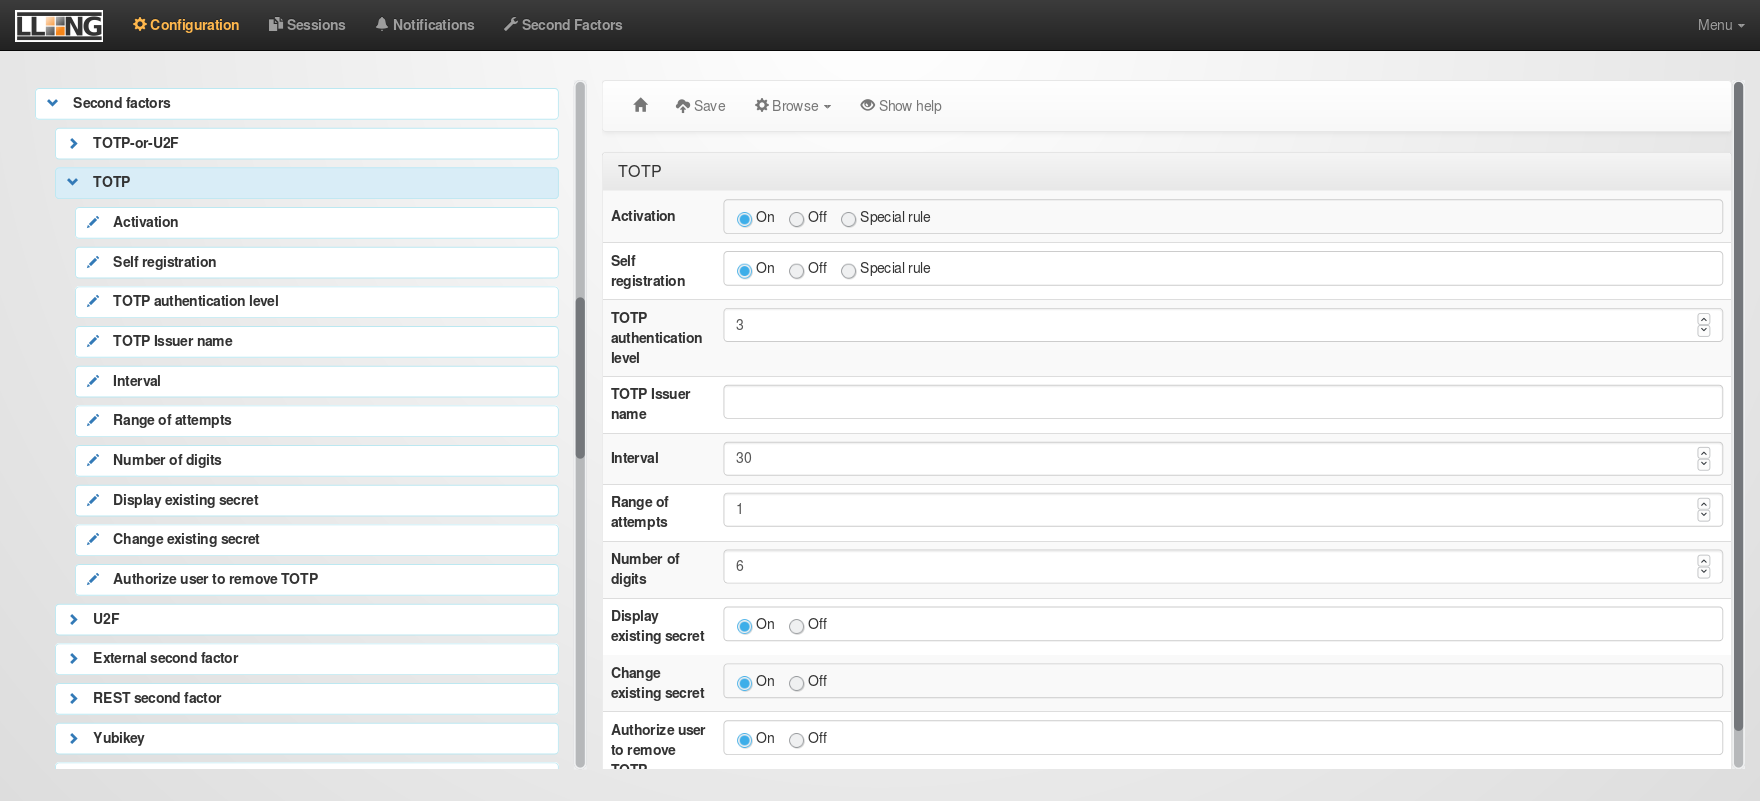
Task: Open the Sessions tab
Action: (x=307, y=25)
